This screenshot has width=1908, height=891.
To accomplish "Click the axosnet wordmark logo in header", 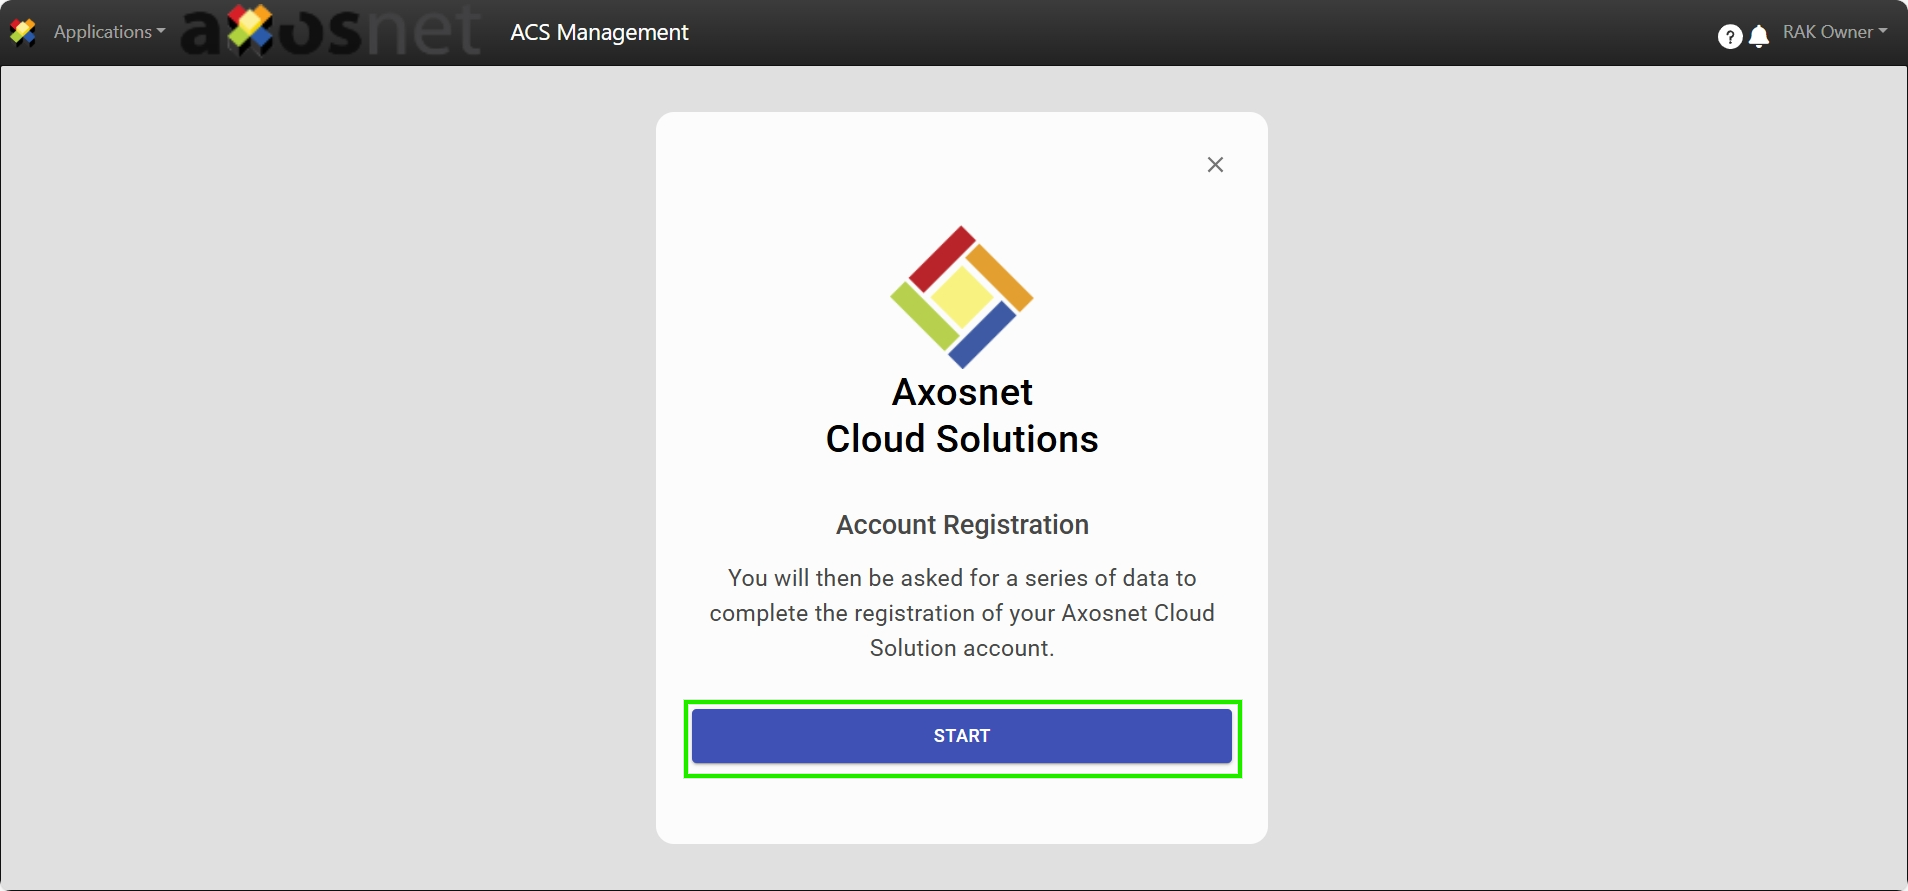I will (x=331, y=31).
